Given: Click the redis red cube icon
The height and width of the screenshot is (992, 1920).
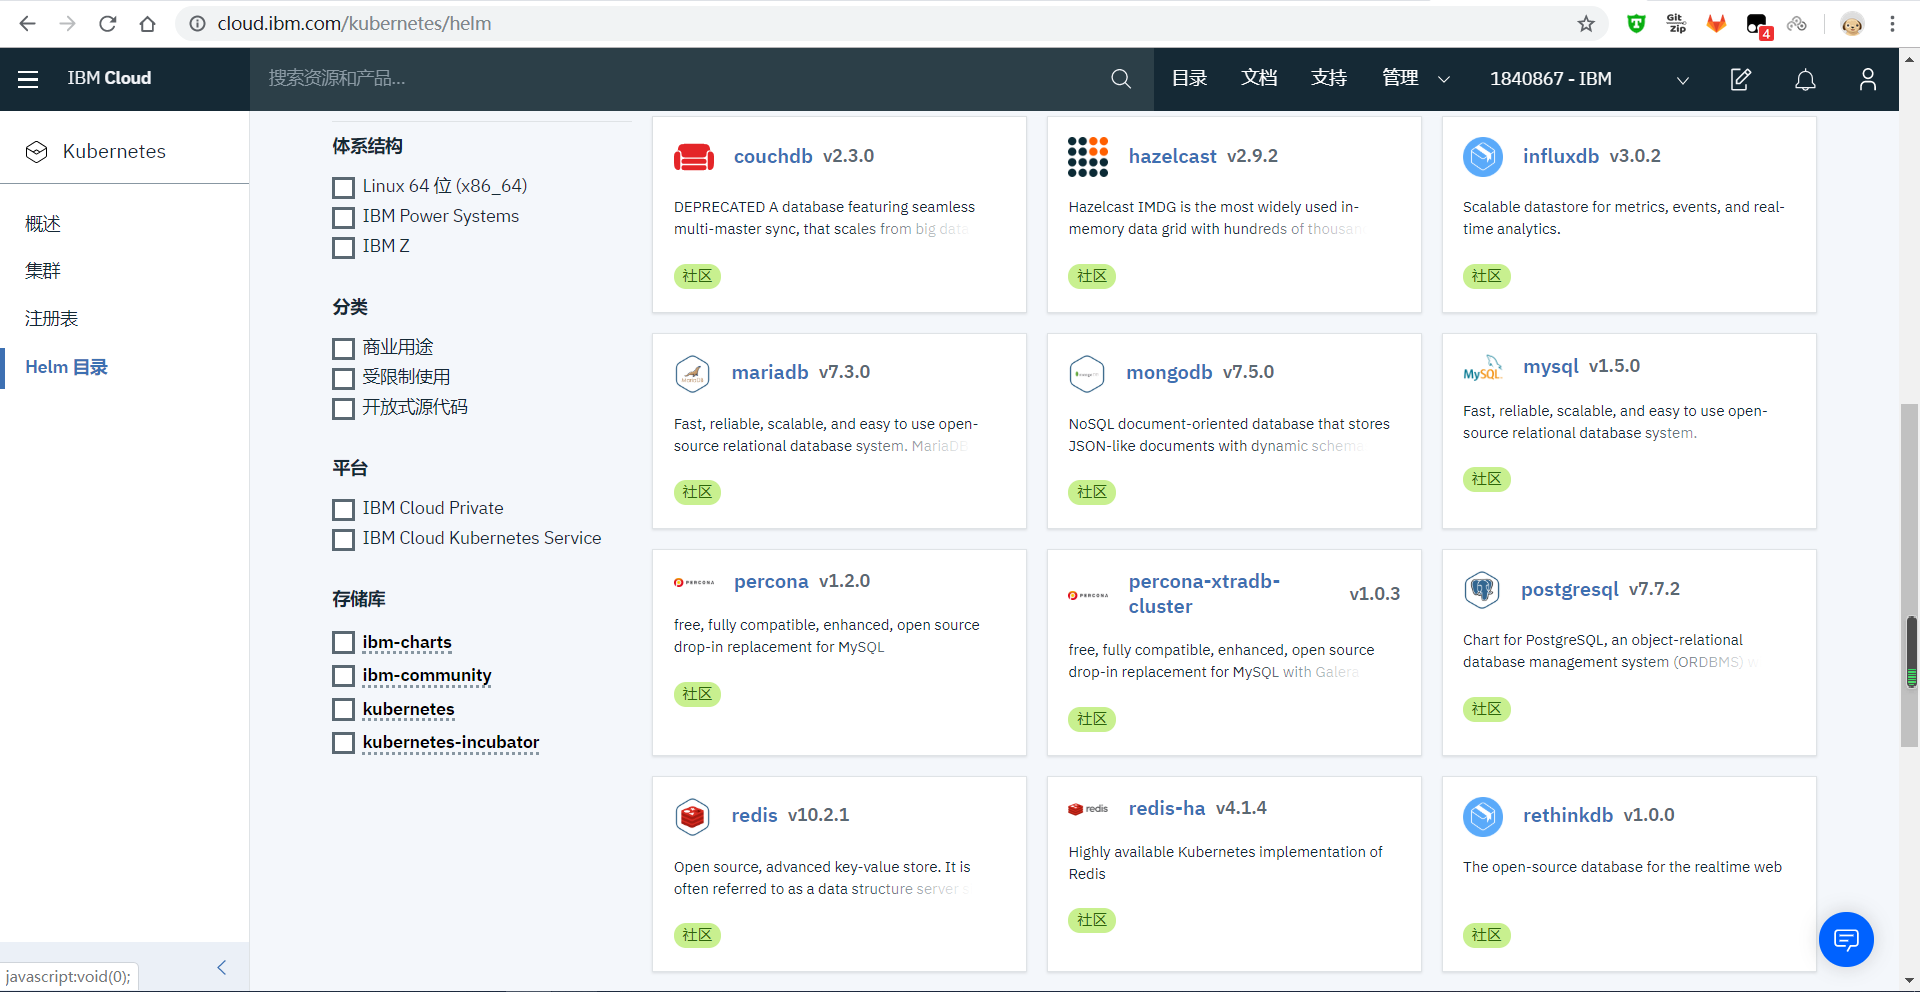Looking at the screenshot, I should (692, 817).
